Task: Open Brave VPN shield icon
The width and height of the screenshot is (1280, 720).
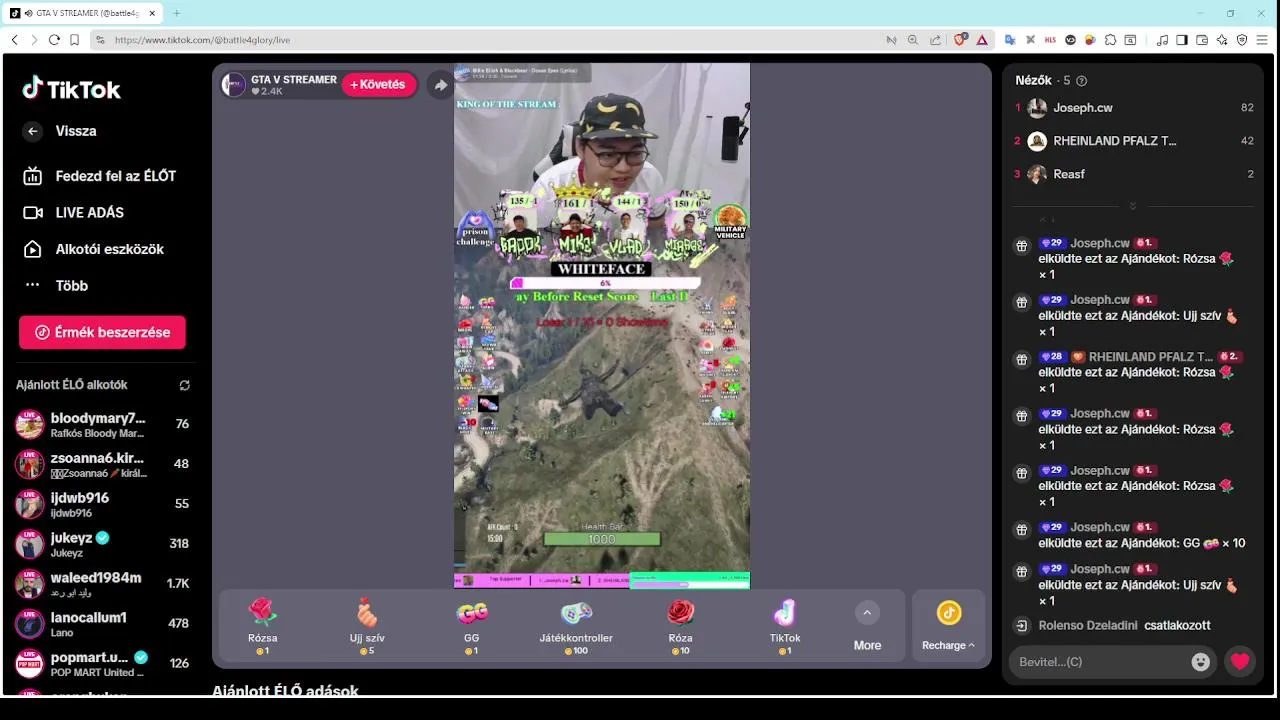Action: 1242,40
